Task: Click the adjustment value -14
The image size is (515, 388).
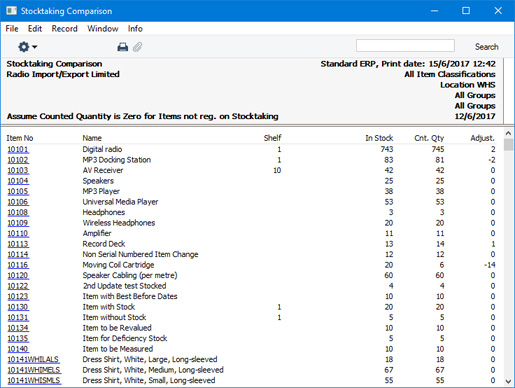Action: 490,265
